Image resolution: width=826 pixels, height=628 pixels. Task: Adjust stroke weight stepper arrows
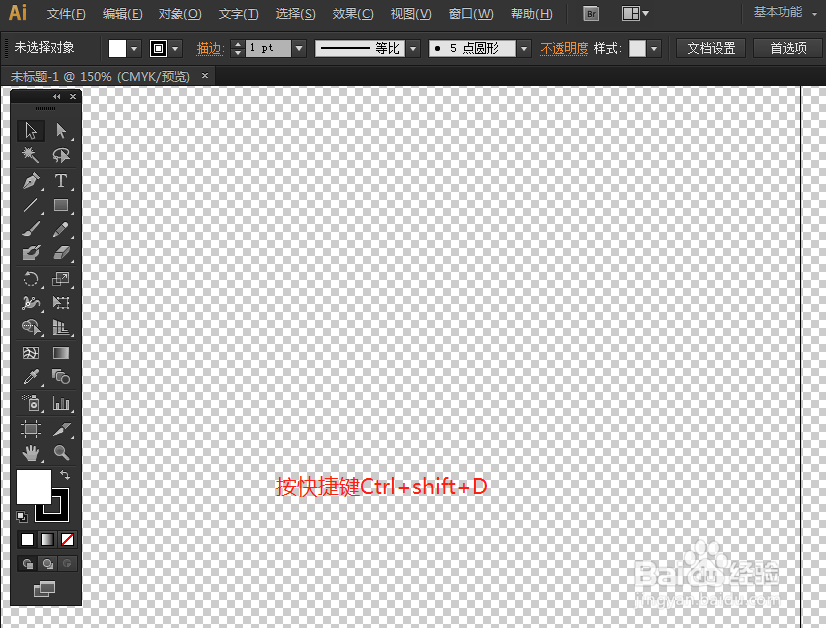(x=238, y=48)
